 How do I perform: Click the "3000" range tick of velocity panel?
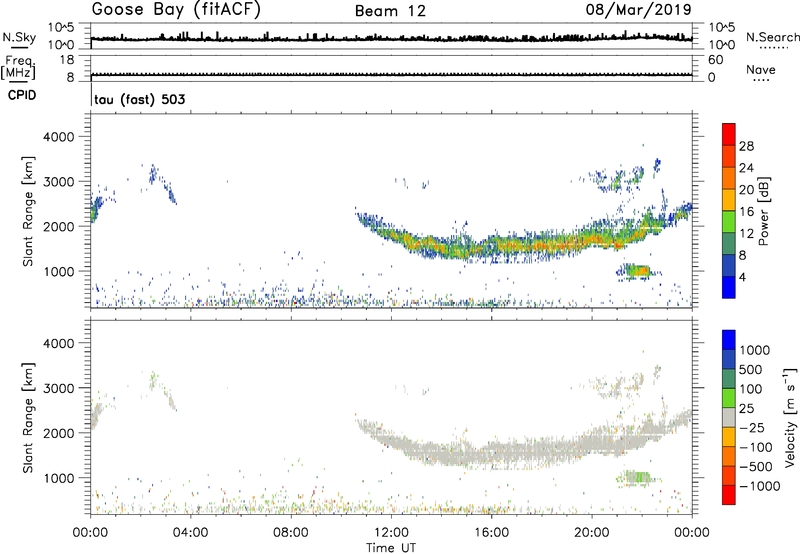[x=59, y=388]
